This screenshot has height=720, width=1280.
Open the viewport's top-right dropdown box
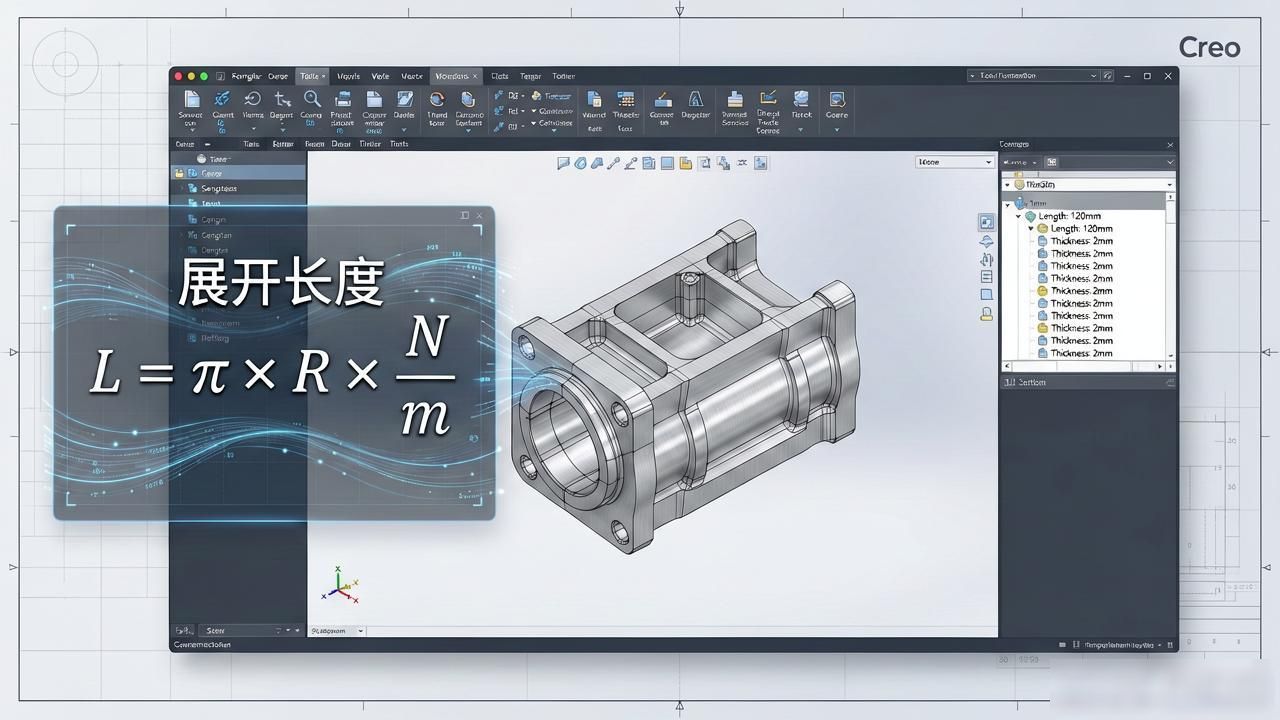(955, 162)
